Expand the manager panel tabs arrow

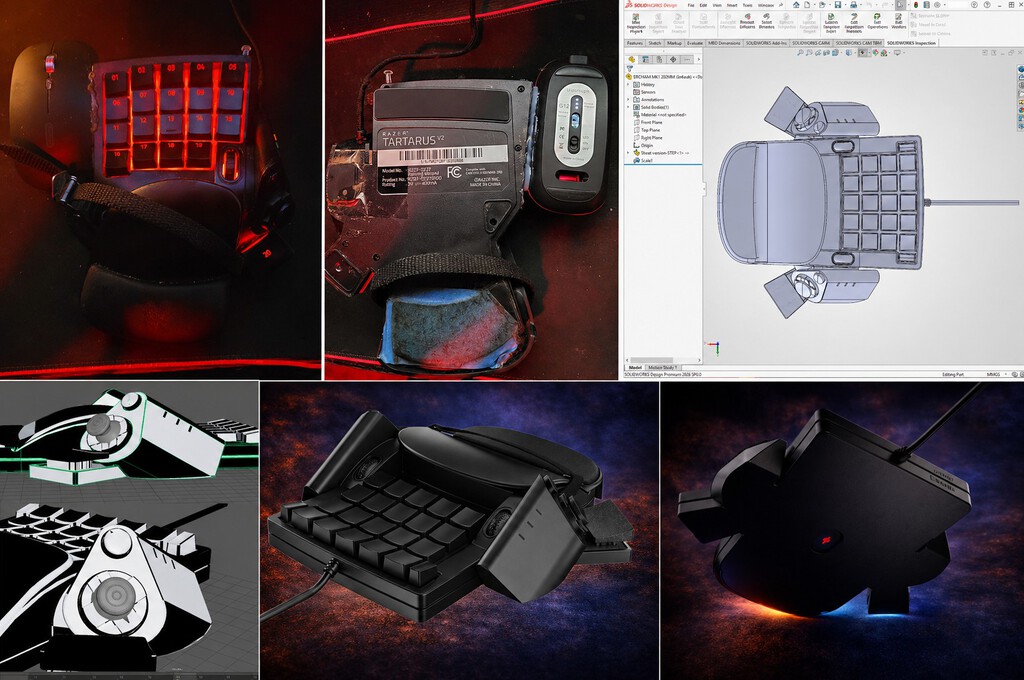699,59
